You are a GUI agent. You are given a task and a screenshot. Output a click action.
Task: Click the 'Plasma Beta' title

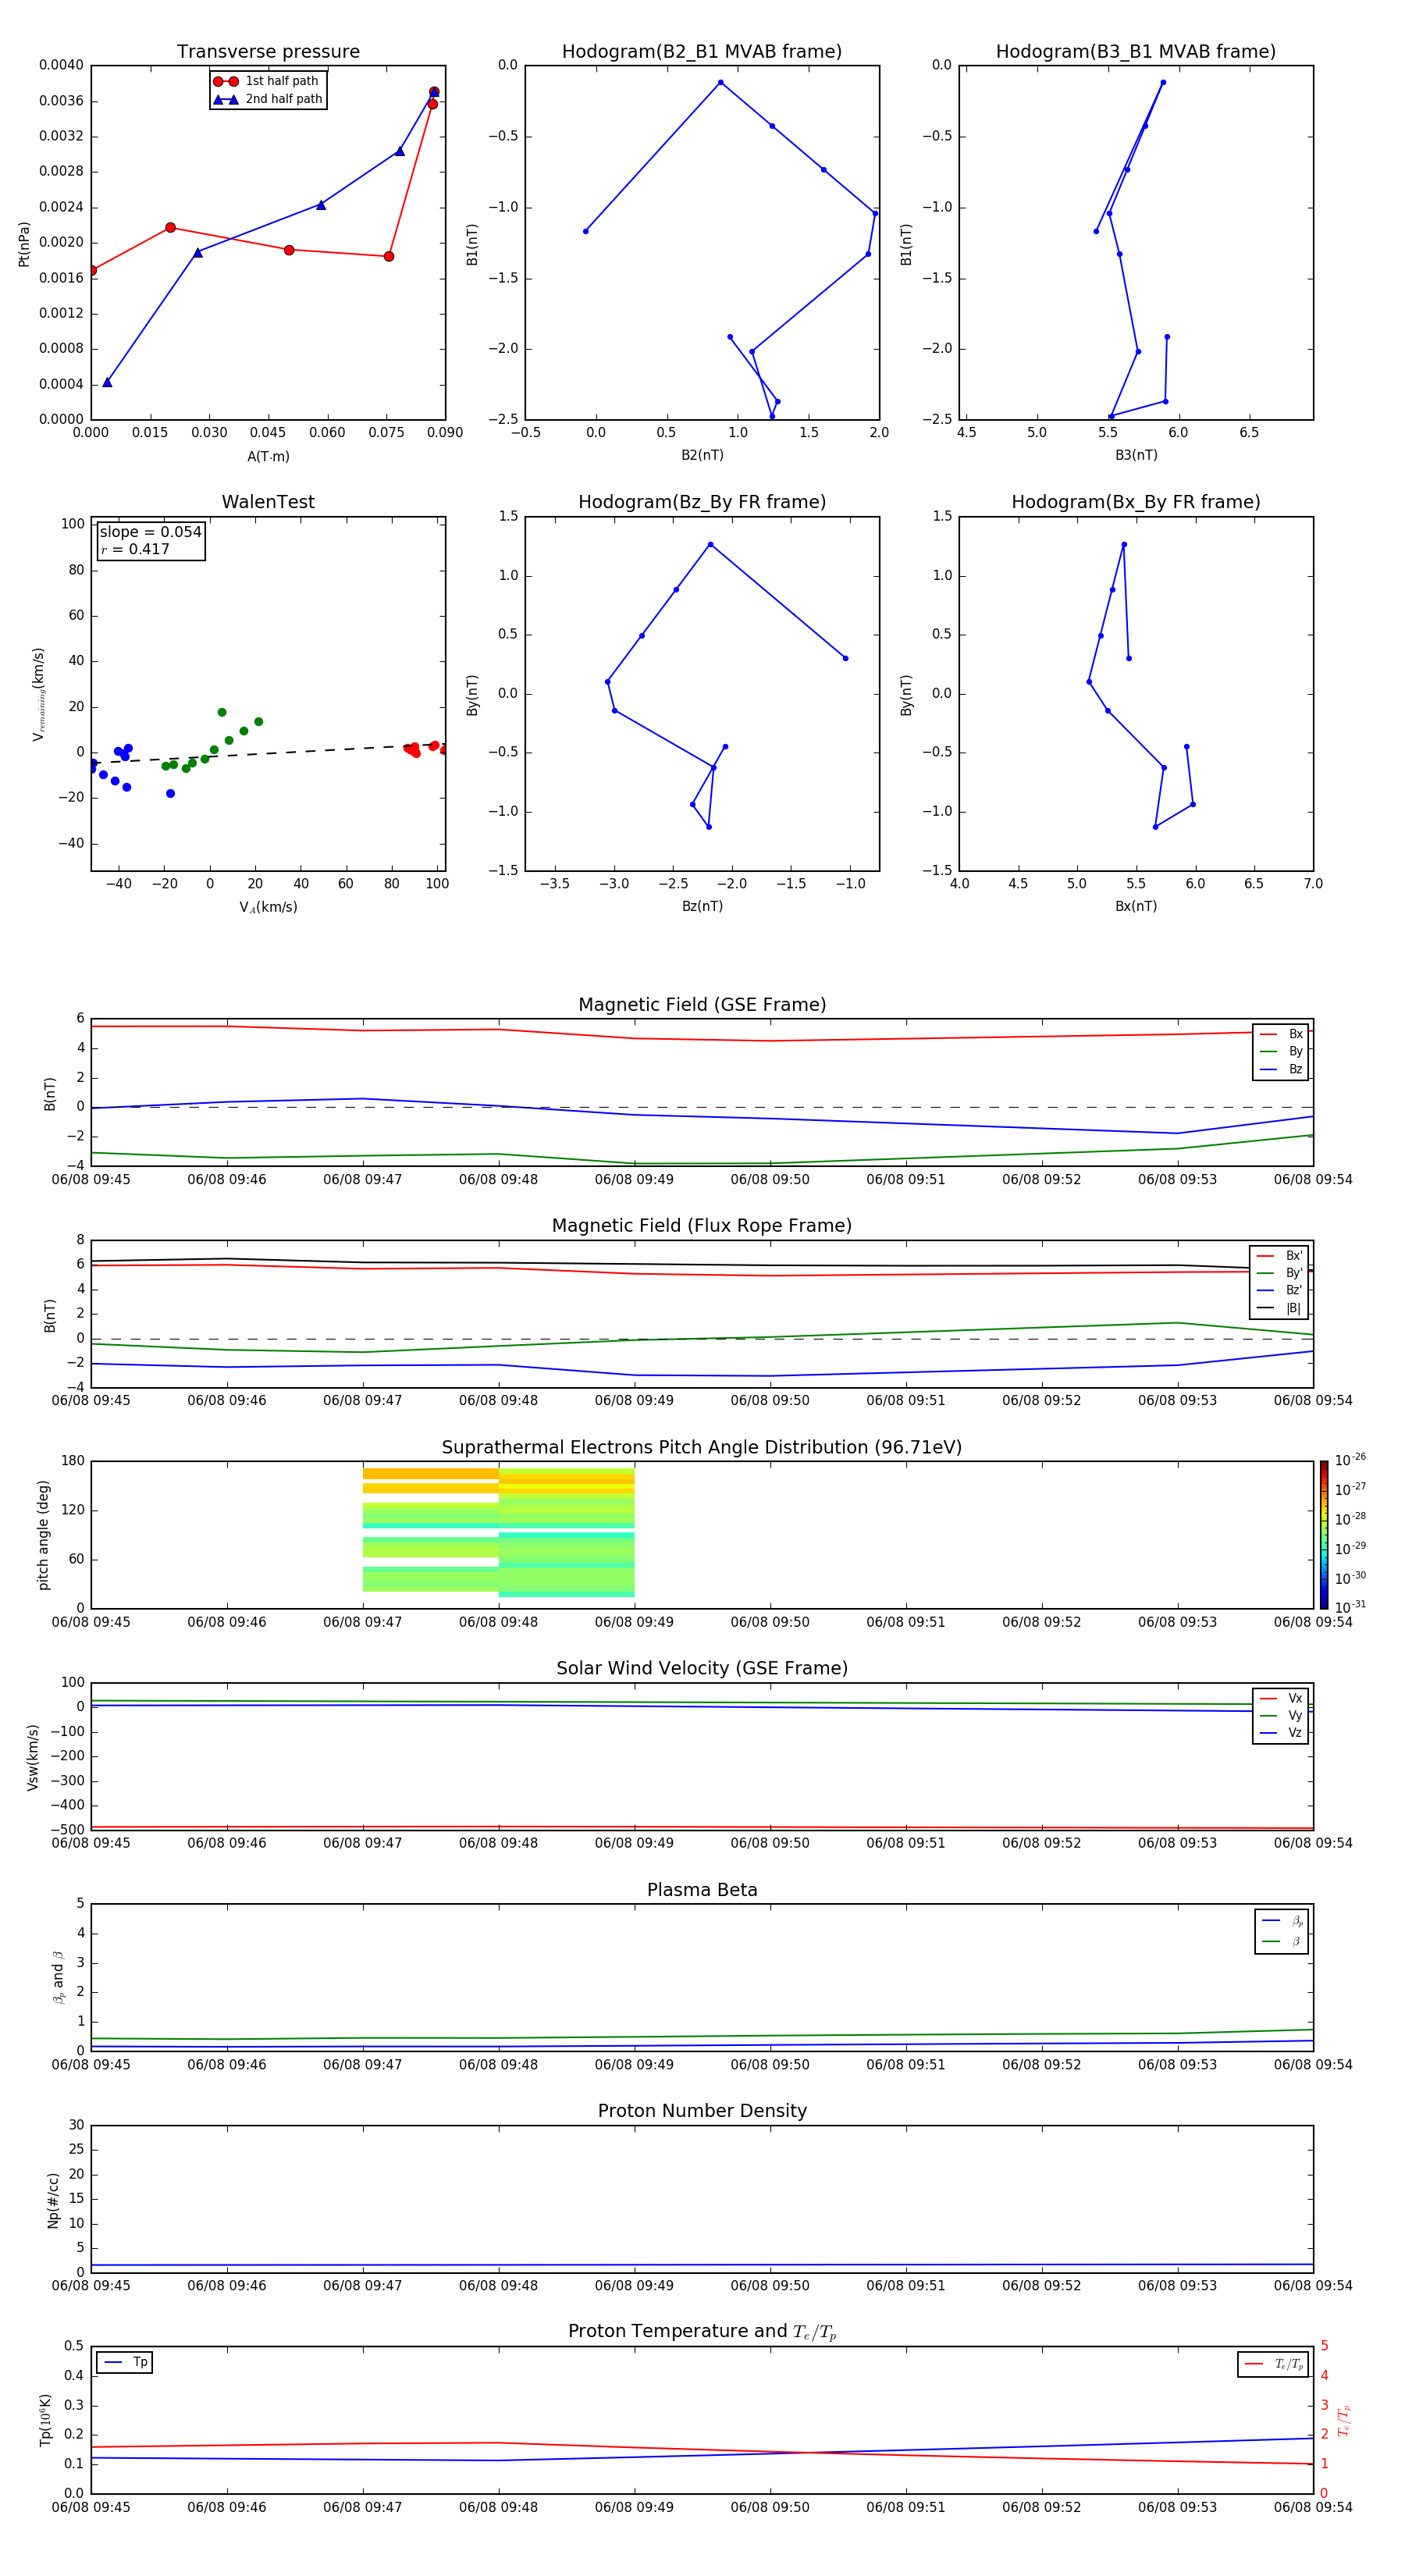[x=702, y=1890]
